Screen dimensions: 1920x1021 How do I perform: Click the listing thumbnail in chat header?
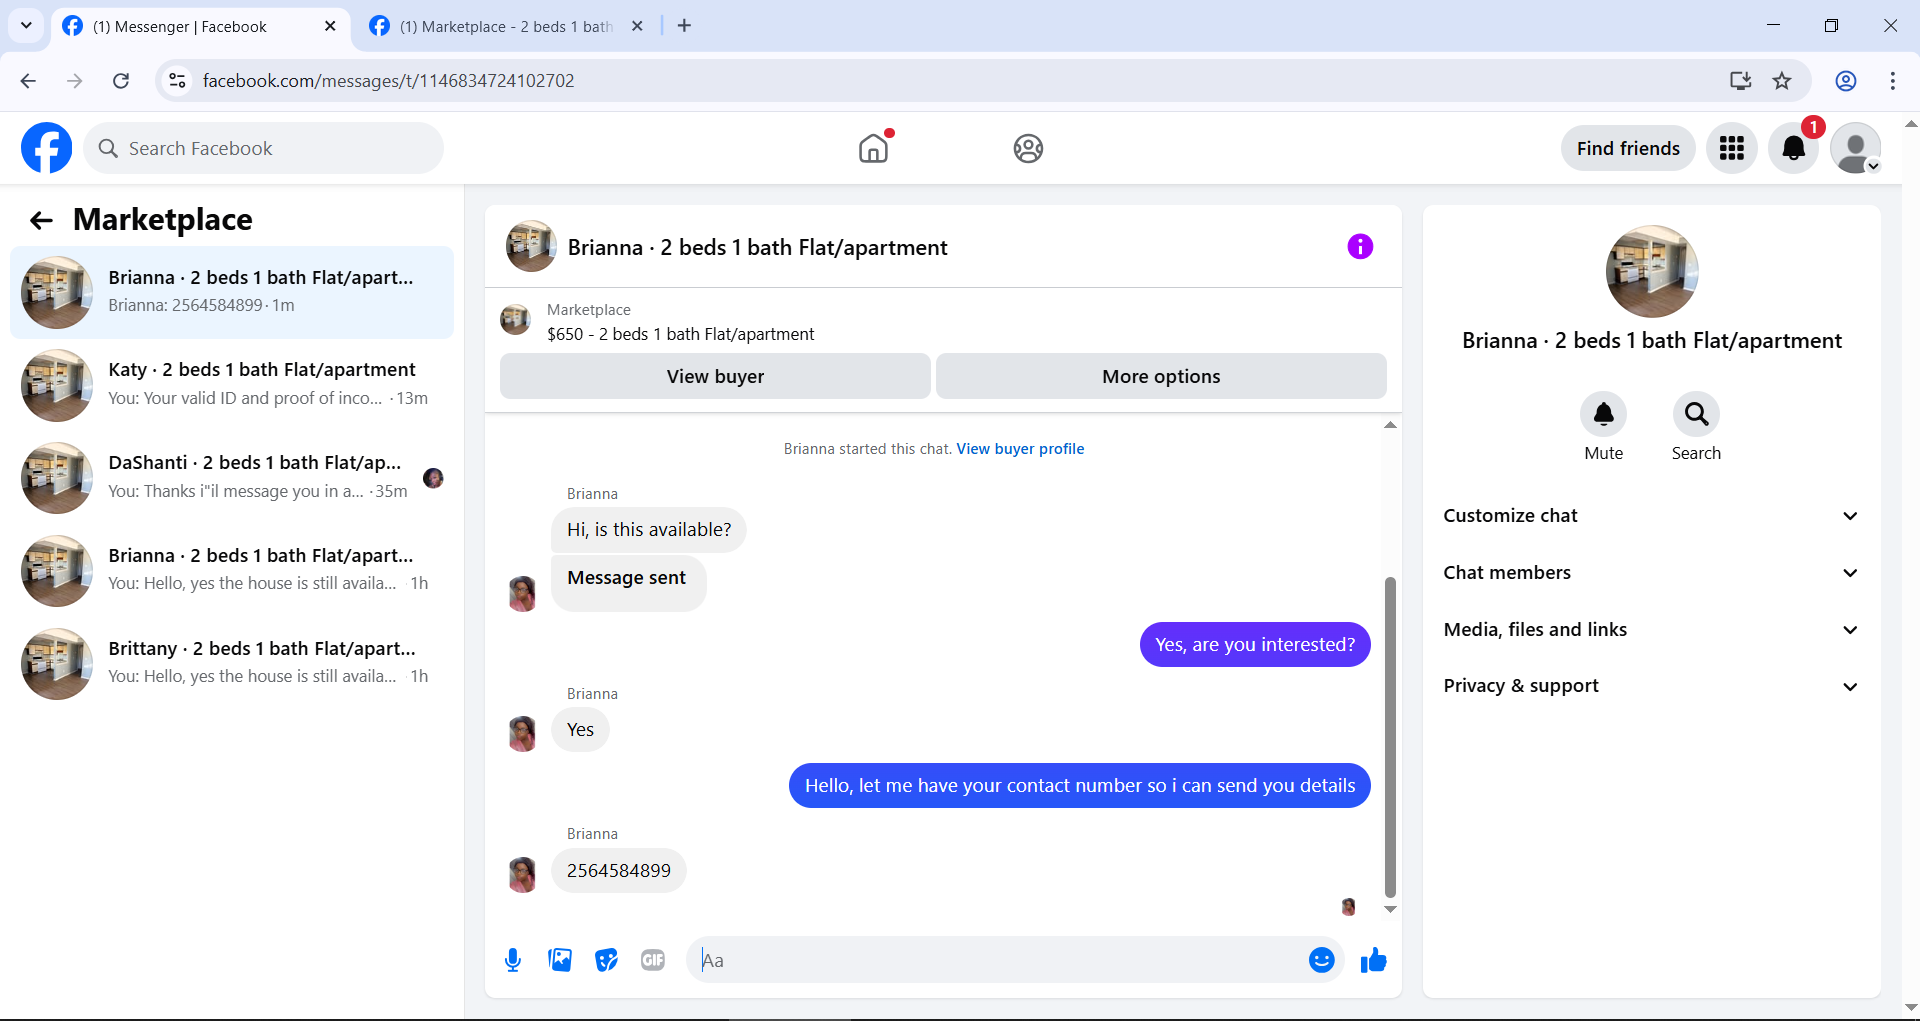pos(531,246)
